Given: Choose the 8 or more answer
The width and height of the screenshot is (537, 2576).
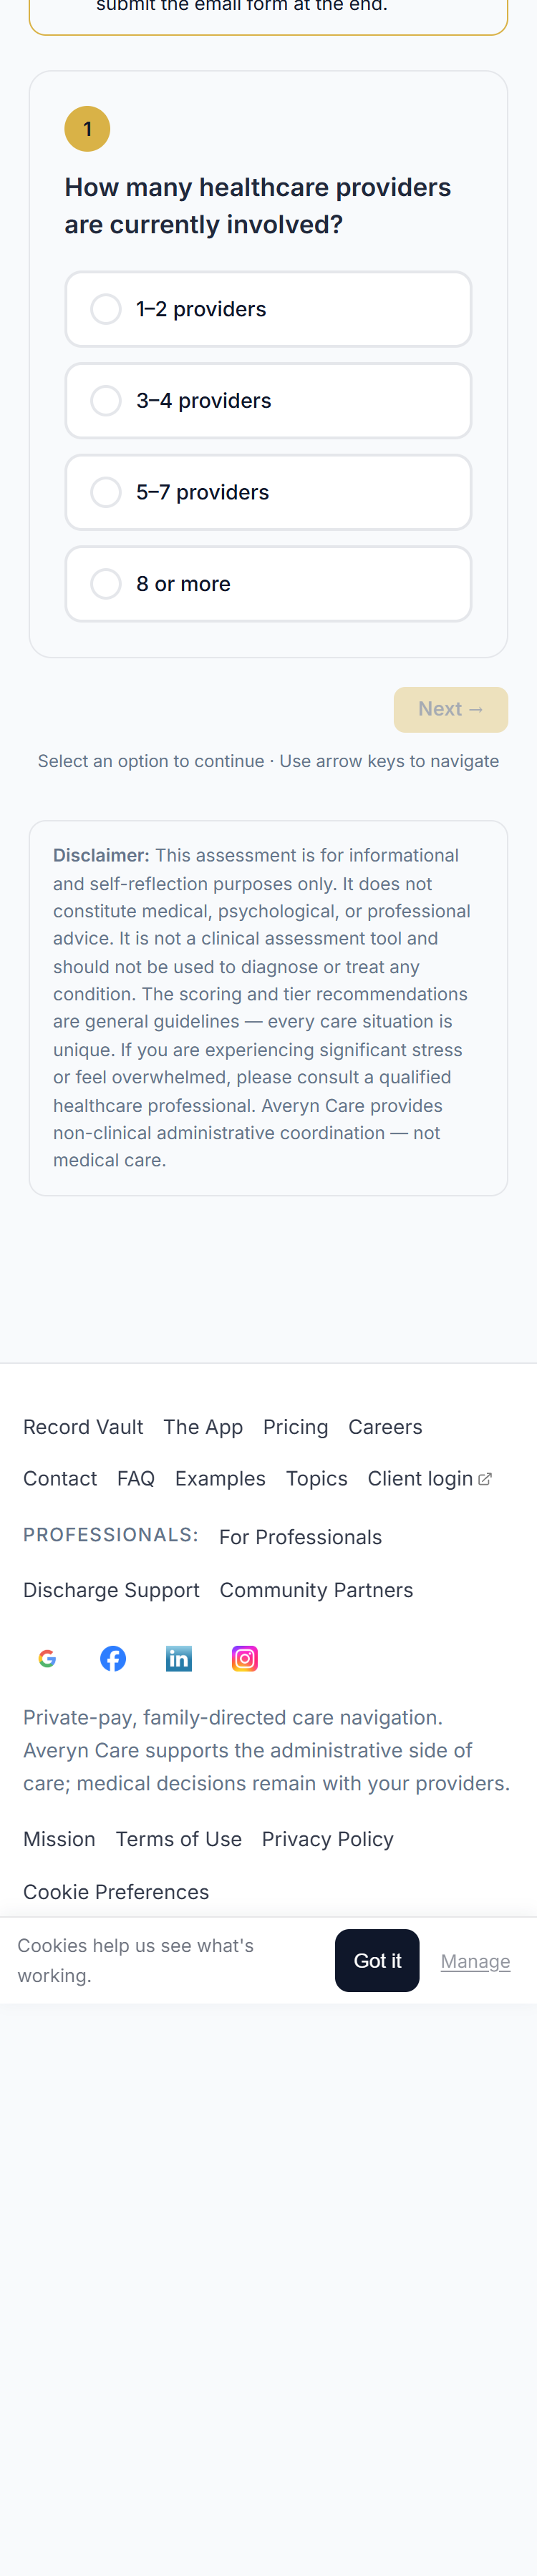Looking at the screenshot, I should (268, 583).
